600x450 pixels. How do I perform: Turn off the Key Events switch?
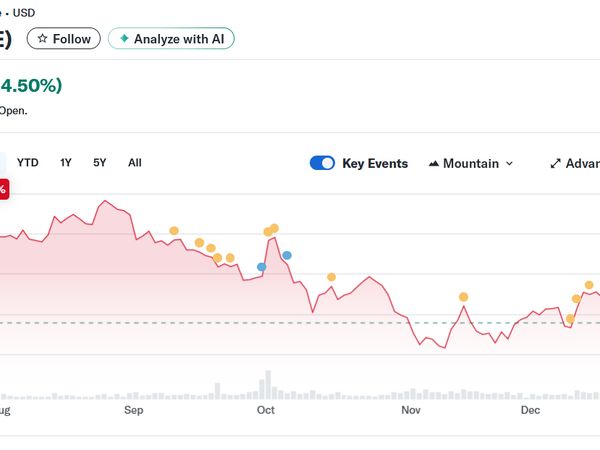pyautogui.click(x=322, y=164)
